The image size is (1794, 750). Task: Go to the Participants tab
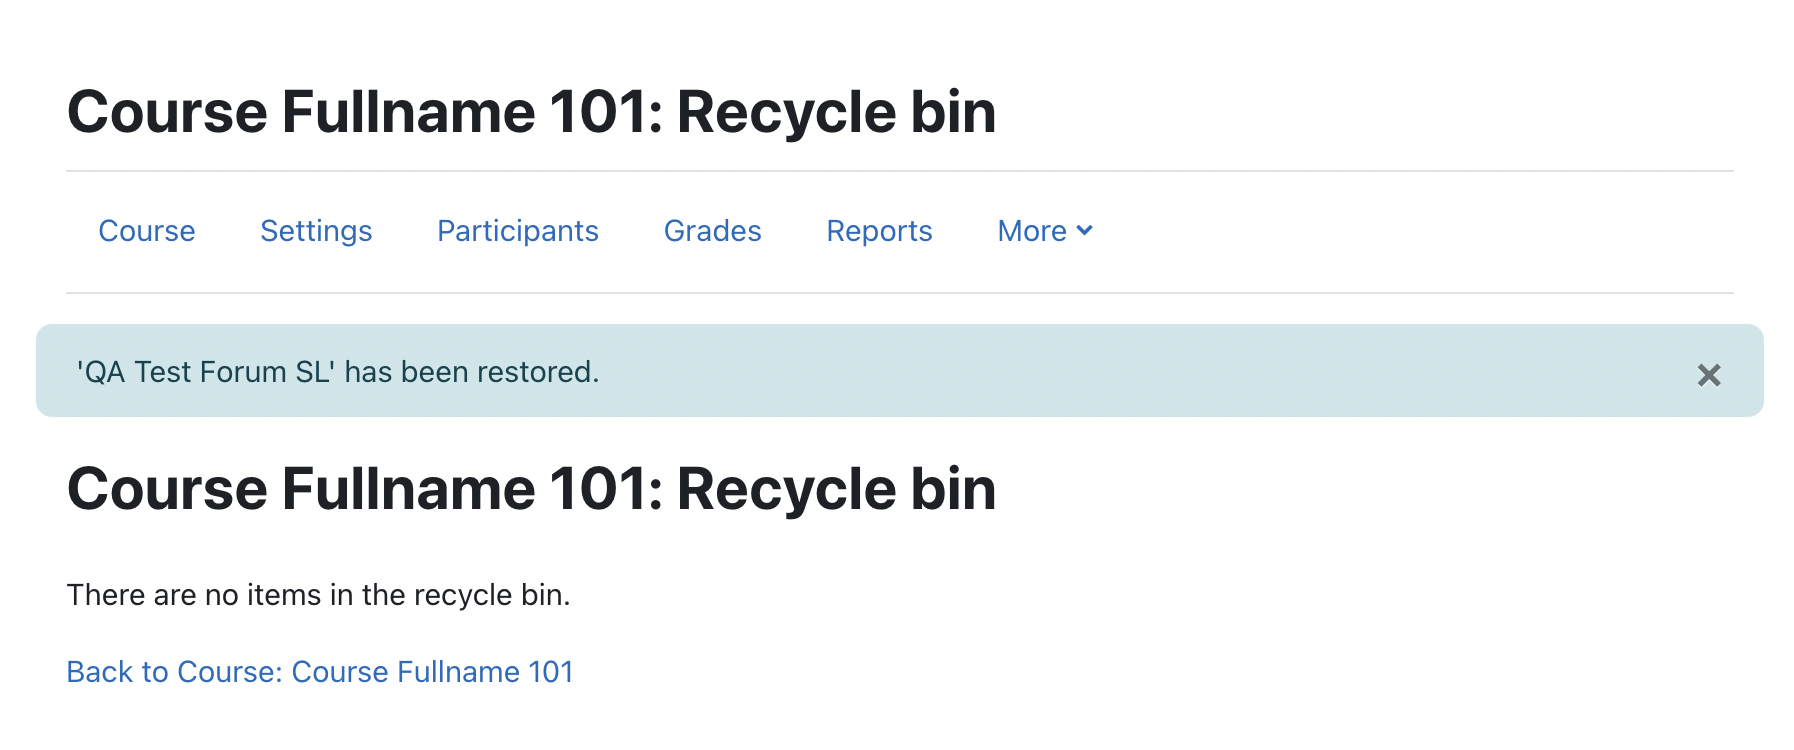coord(518,231)
